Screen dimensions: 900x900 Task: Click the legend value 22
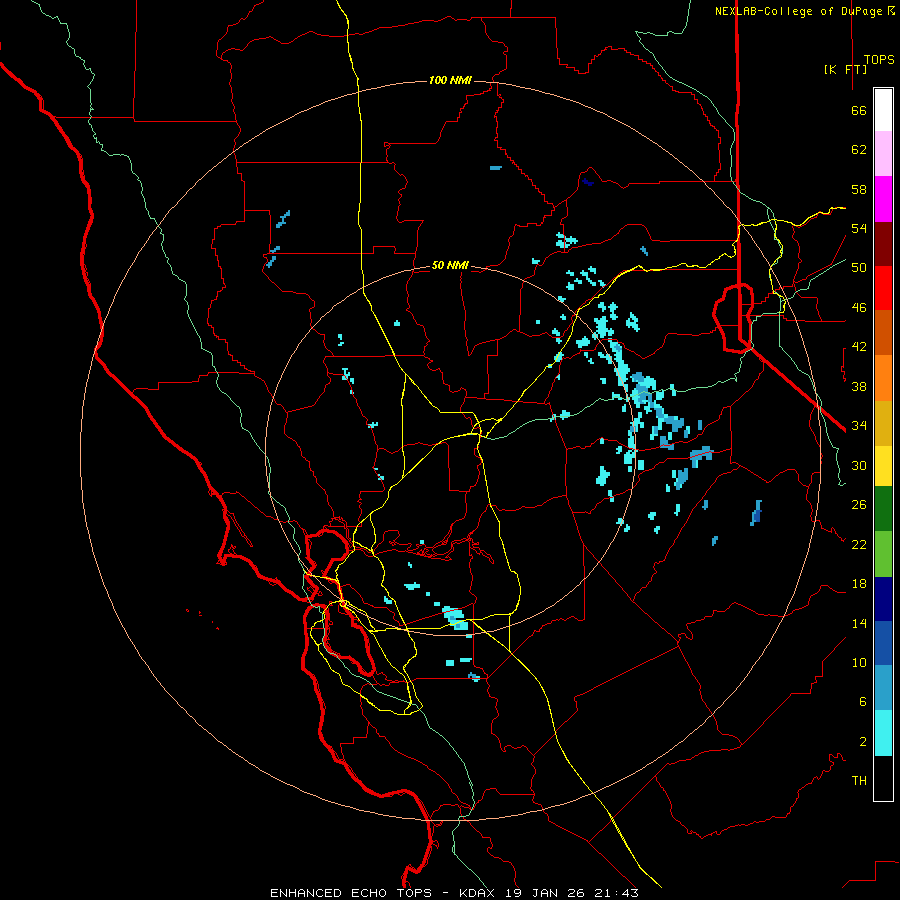859,544
